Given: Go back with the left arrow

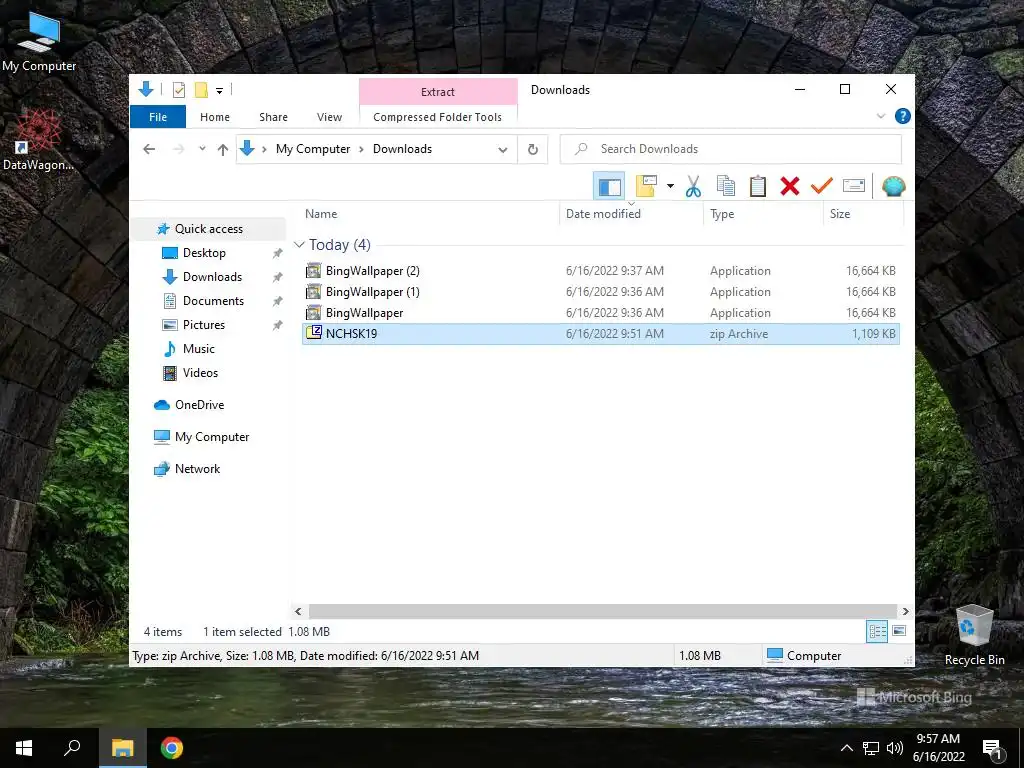Looking at the screenshot, I should [x=149, y=149].
